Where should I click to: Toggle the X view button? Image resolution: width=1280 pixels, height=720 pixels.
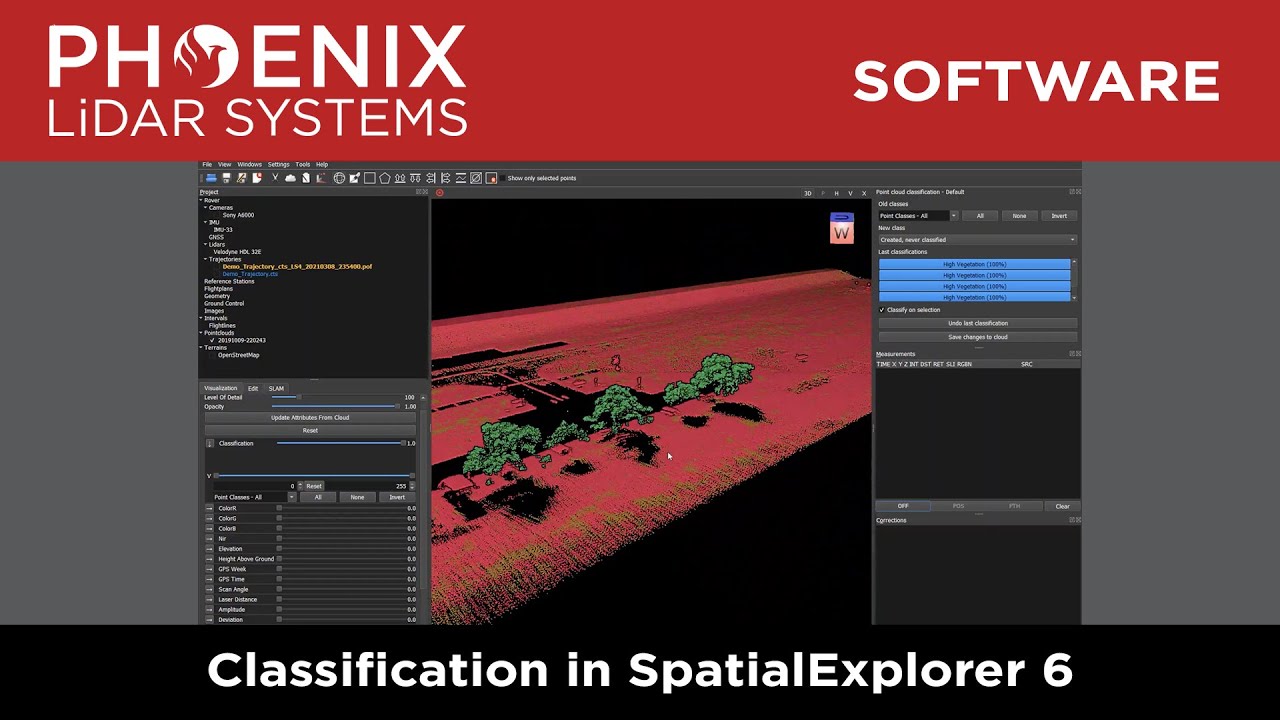(x=864, y=193)
